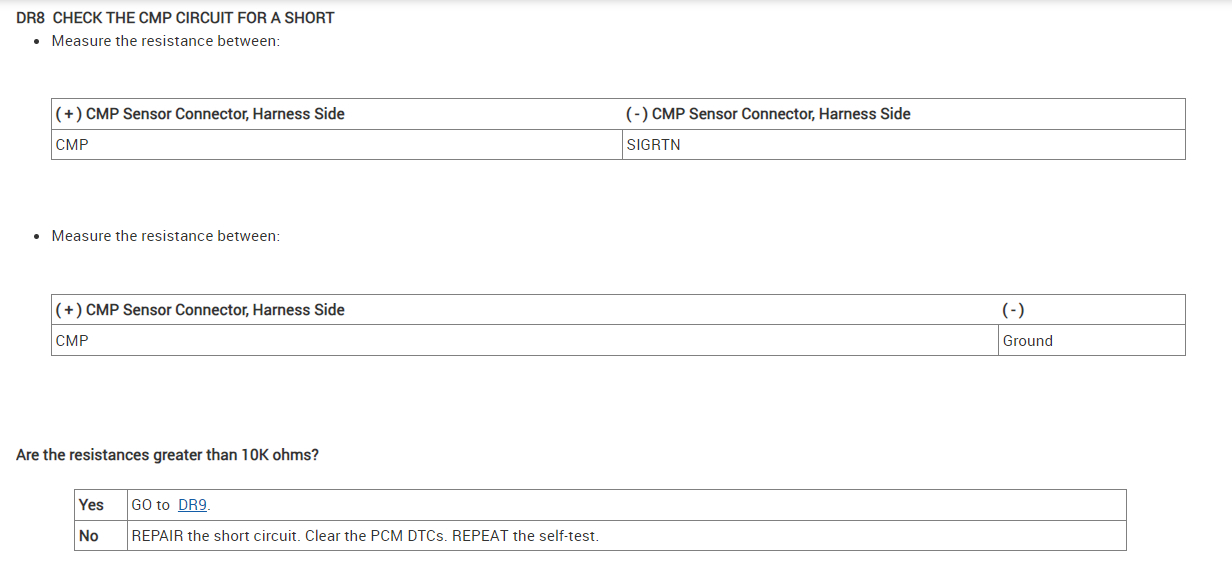The image size is (1232, 579).
Task: Click the second 'Measure the resistance between' line
Action: 165,236
